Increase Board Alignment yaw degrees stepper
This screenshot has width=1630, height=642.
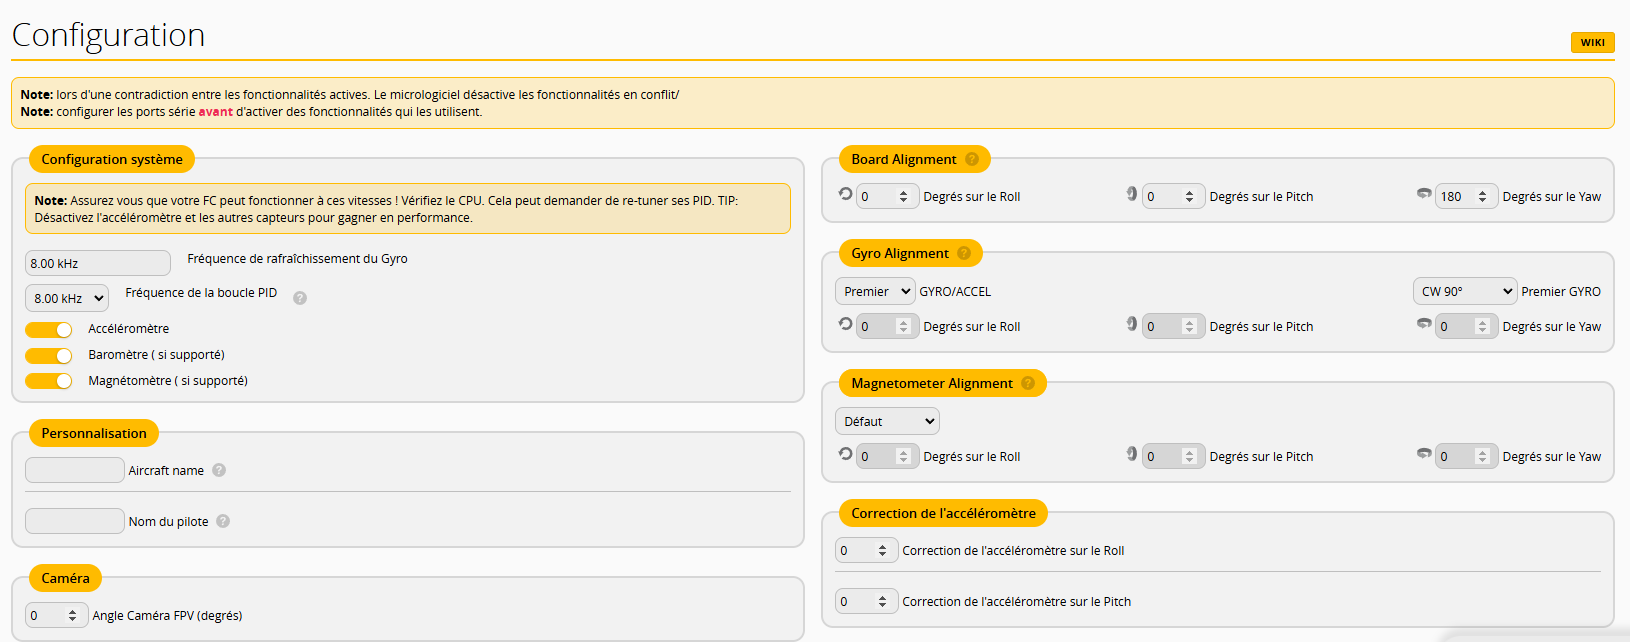click(1482, 192)
